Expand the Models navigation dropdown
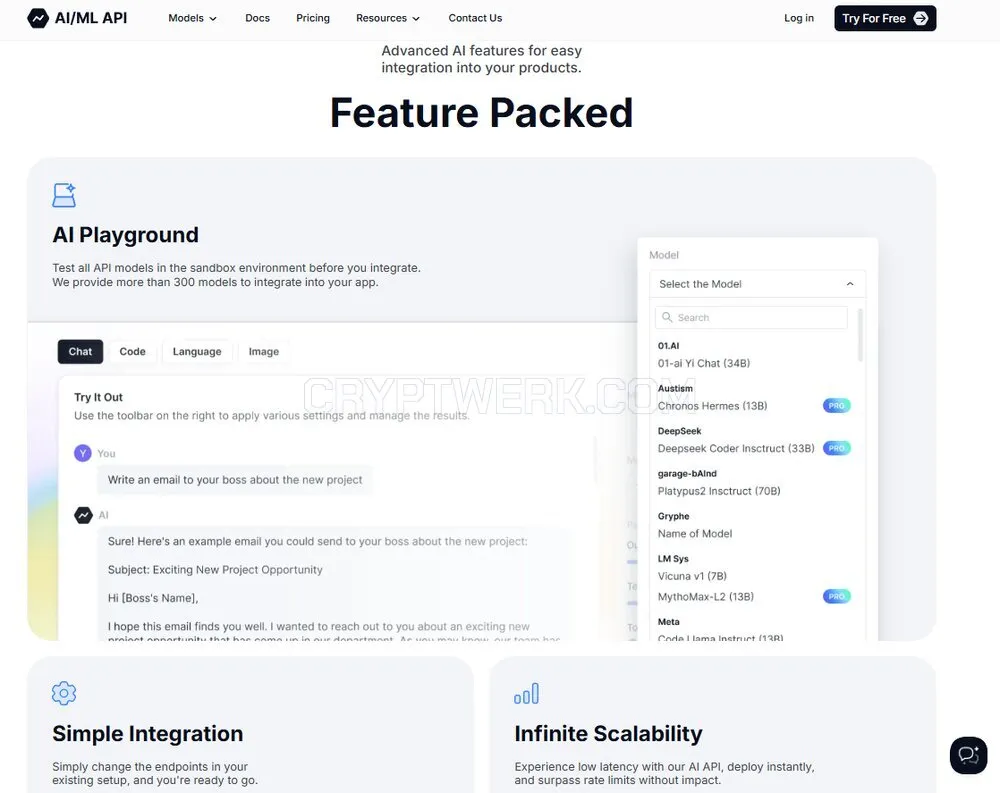Image resolution: width=1000 pixels, height=793 pixels. tap(192, 19)
